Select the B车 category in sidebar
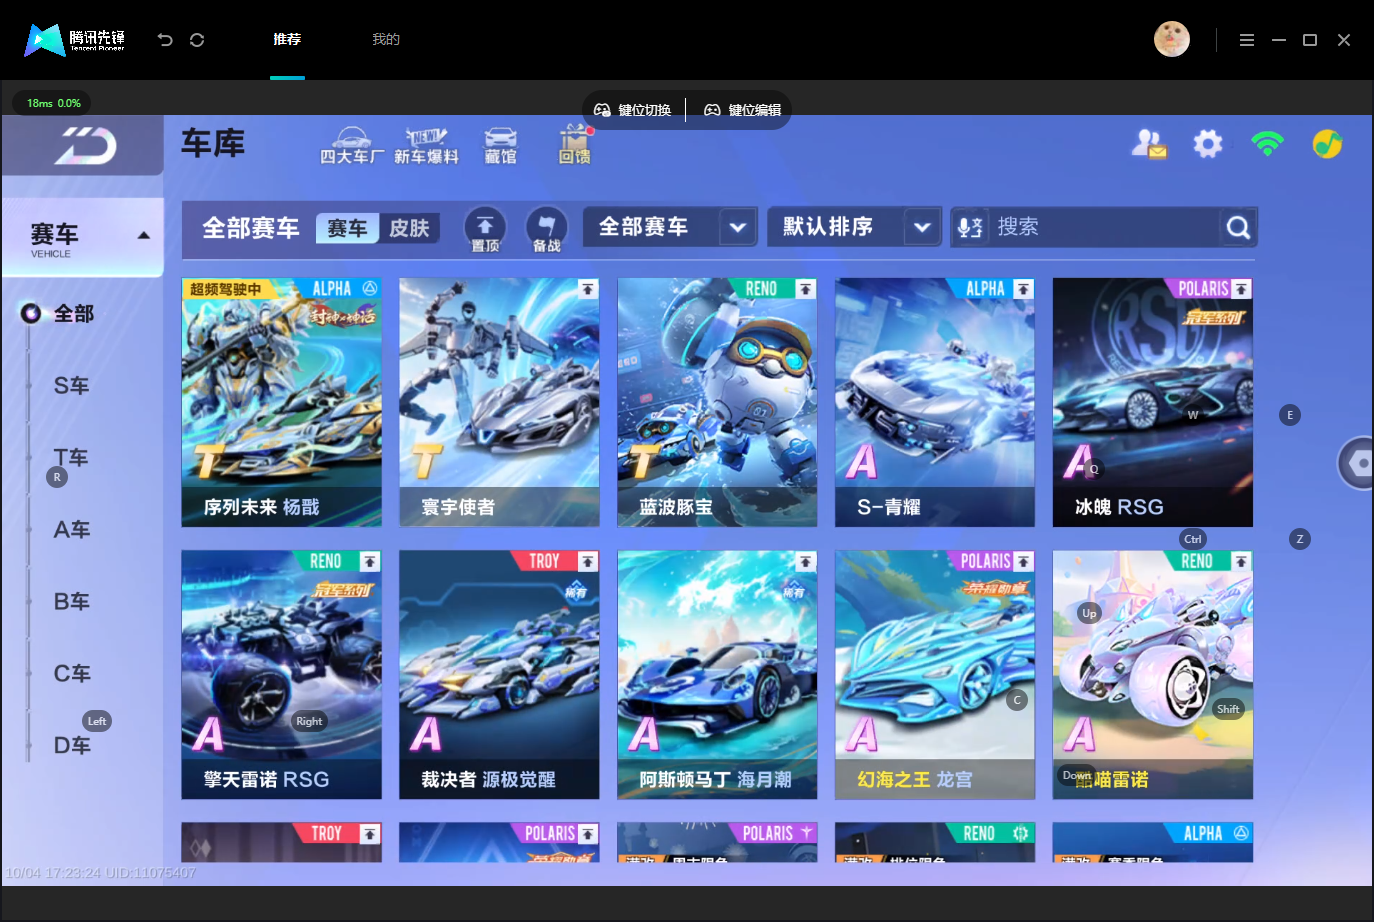Screen dimensions: 1374x922 pos(72,602)
